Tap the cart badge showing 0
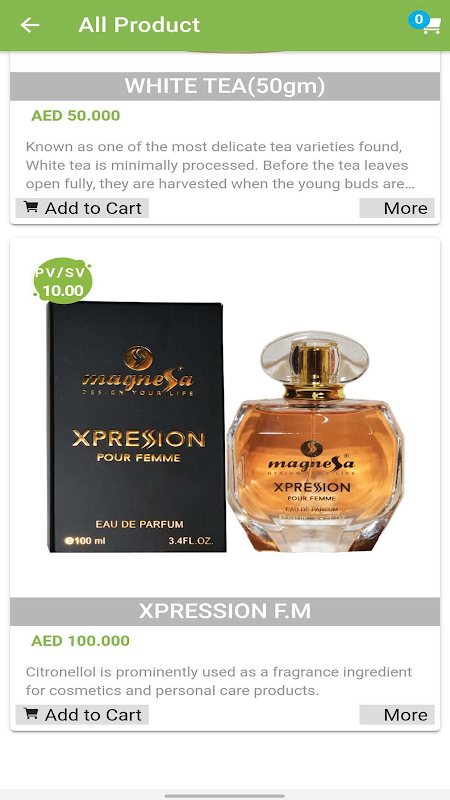The width and height of the screenshot is (450, 800). click(x=419, y=19)
